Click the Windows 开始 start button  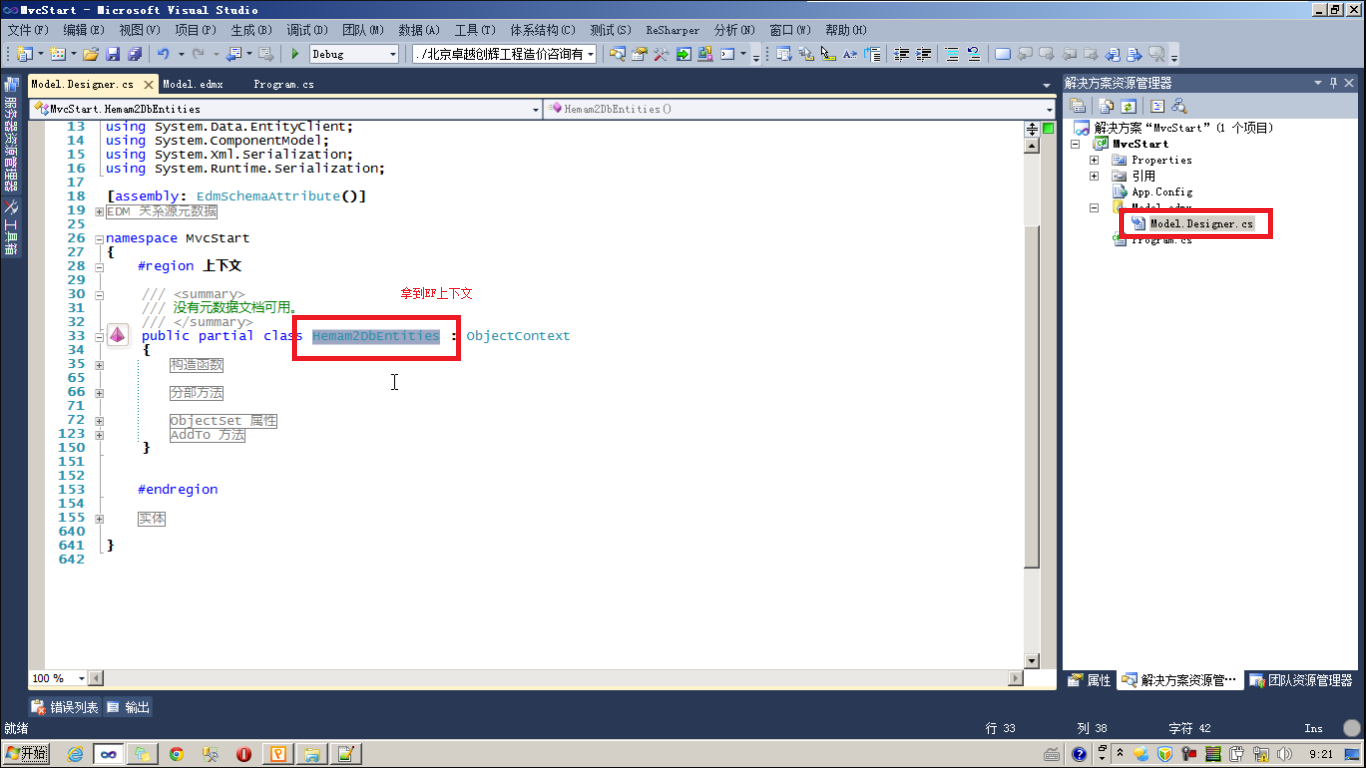click(27, 754)
